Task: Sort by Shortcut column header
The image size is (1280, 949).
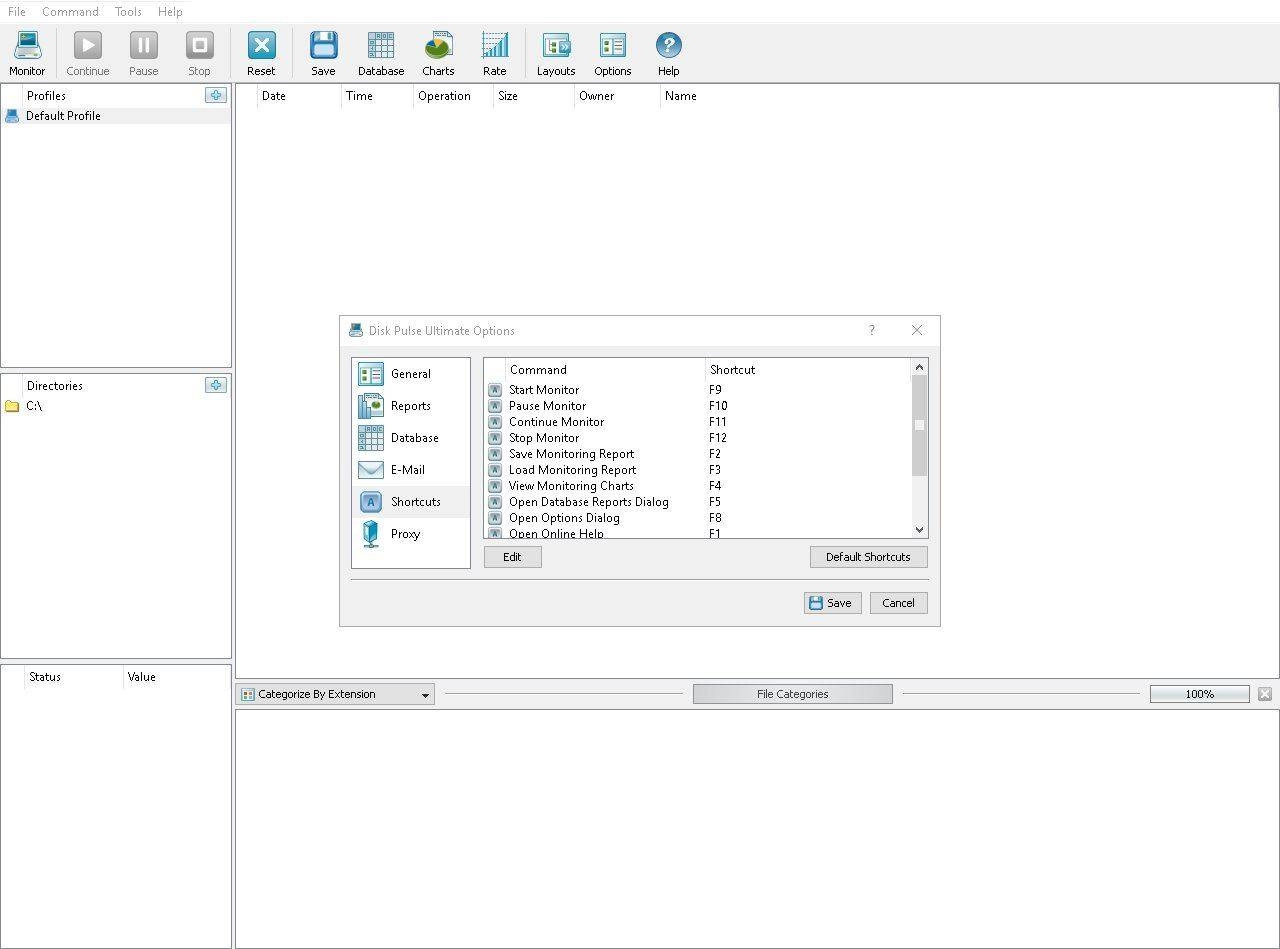Action: [808, 370]
